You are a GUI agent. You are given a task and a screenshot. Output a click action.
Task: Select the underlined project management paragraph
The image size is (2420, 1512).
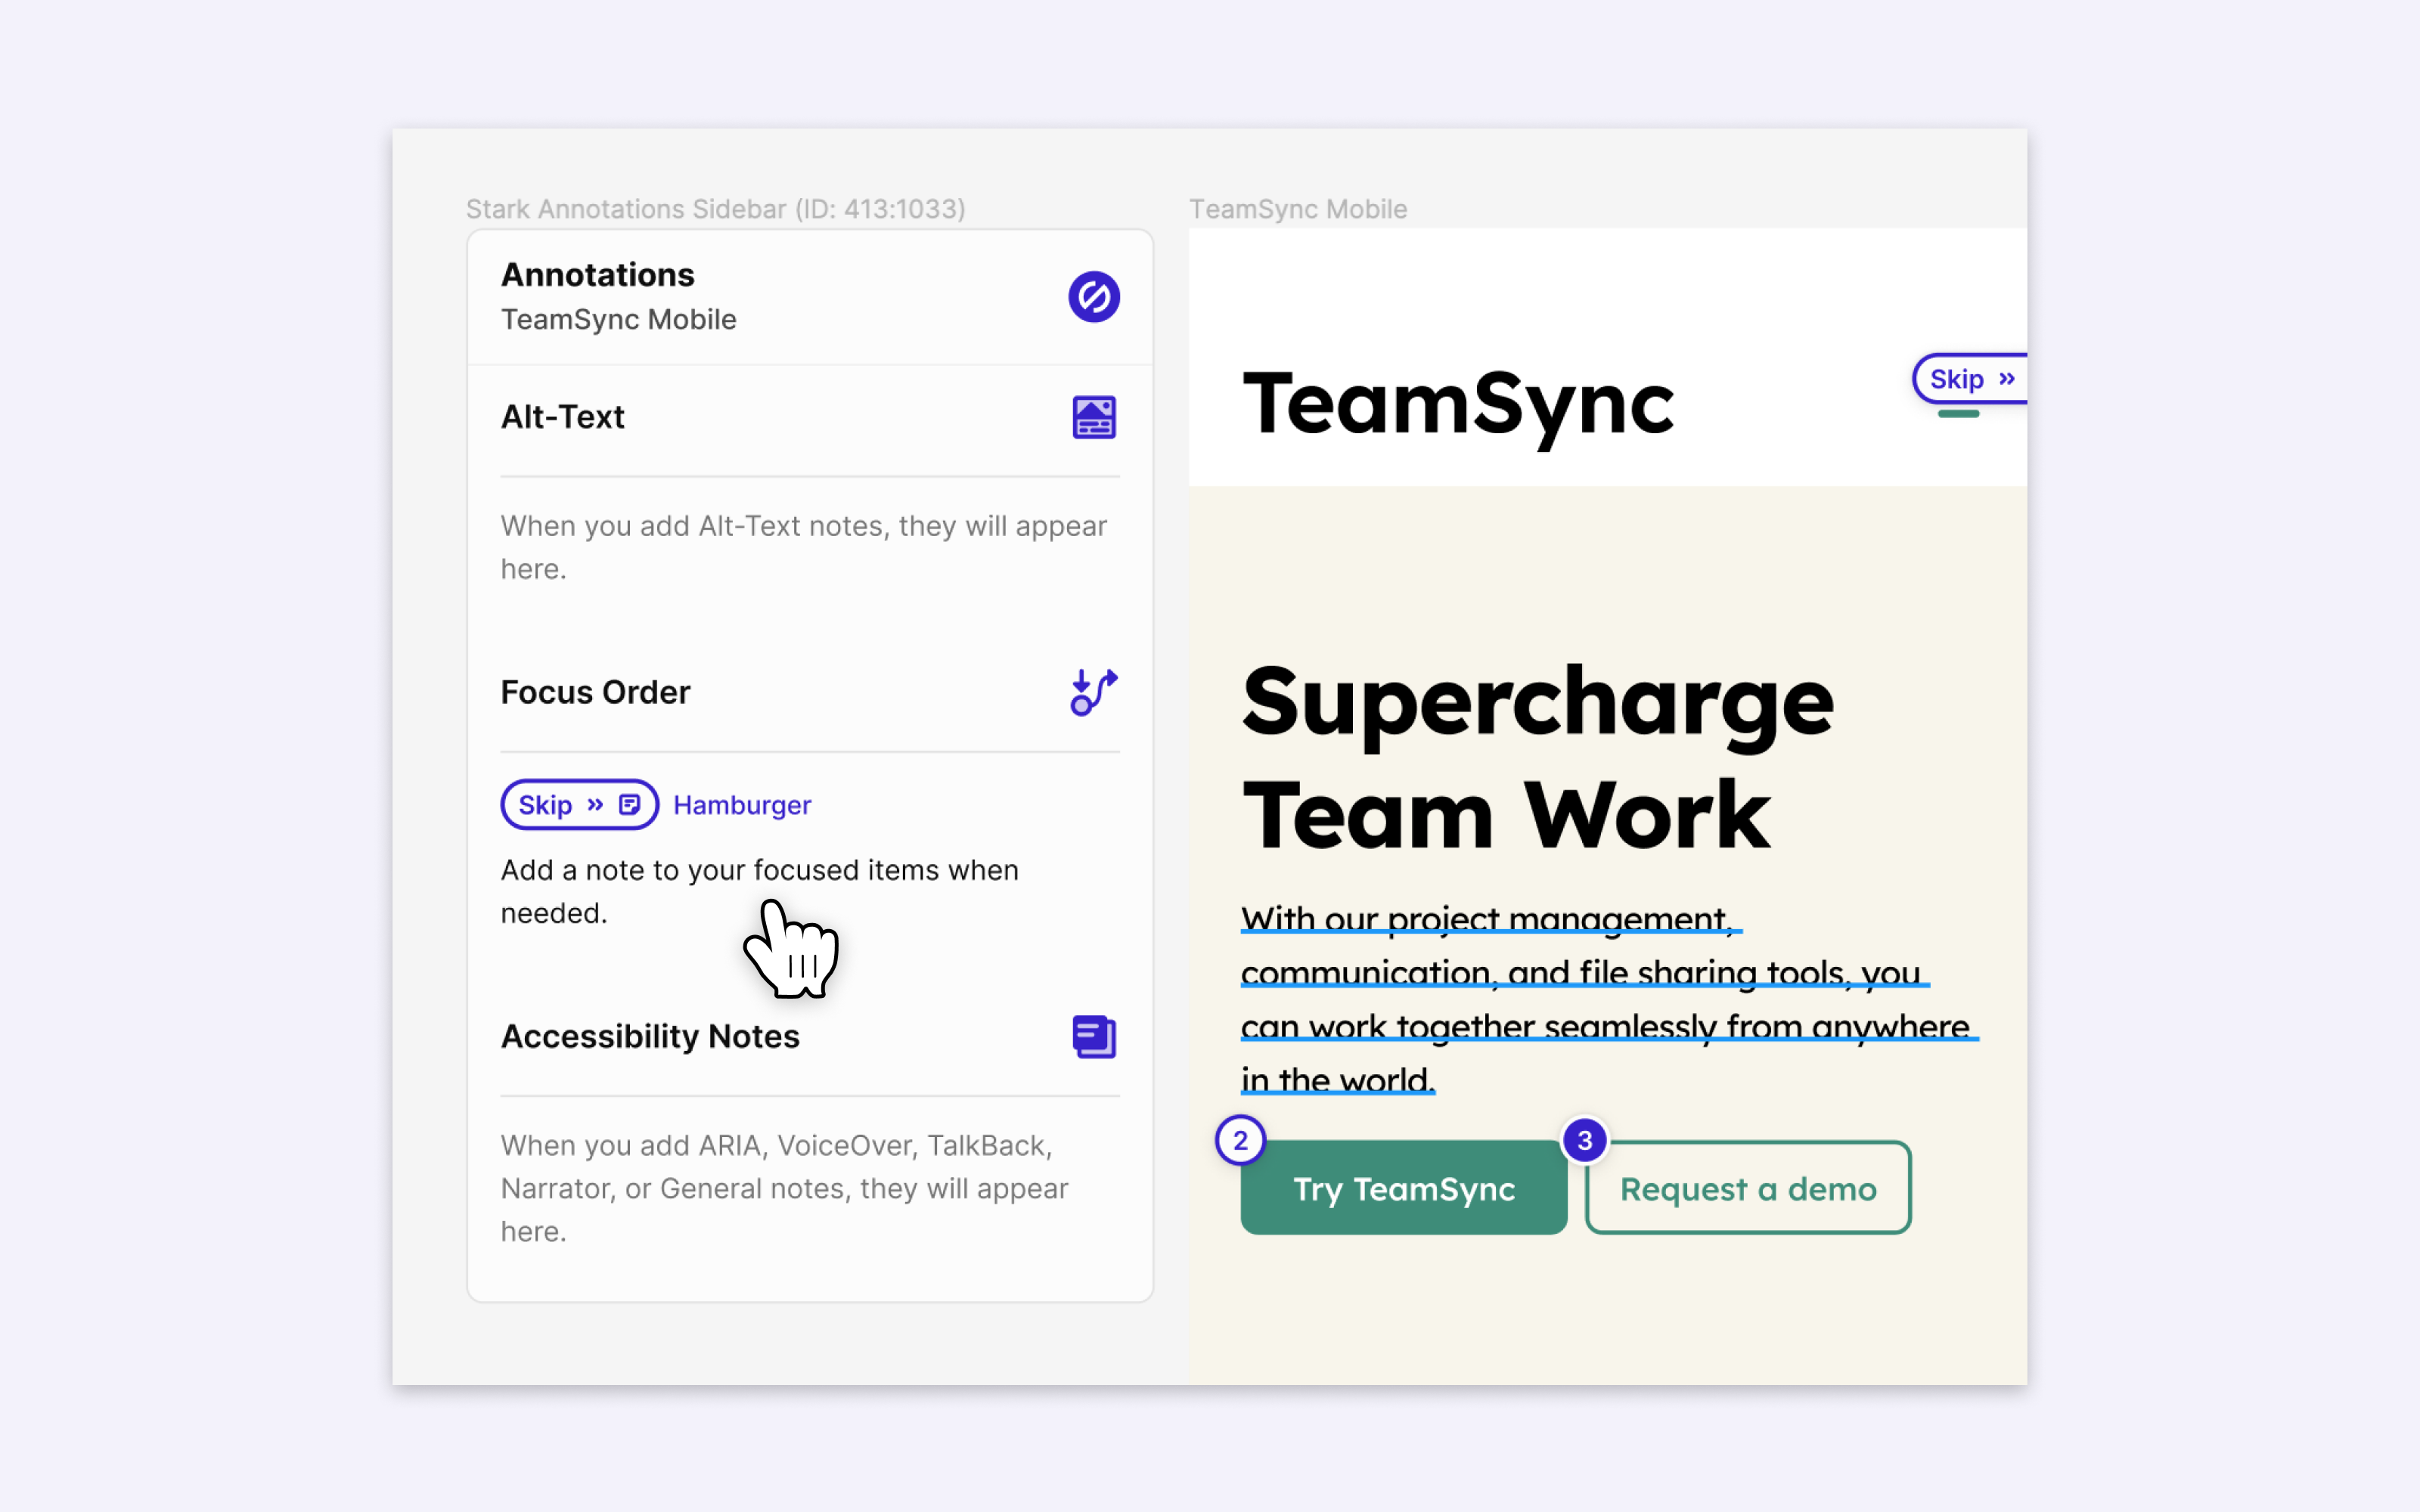[1609, 999]
